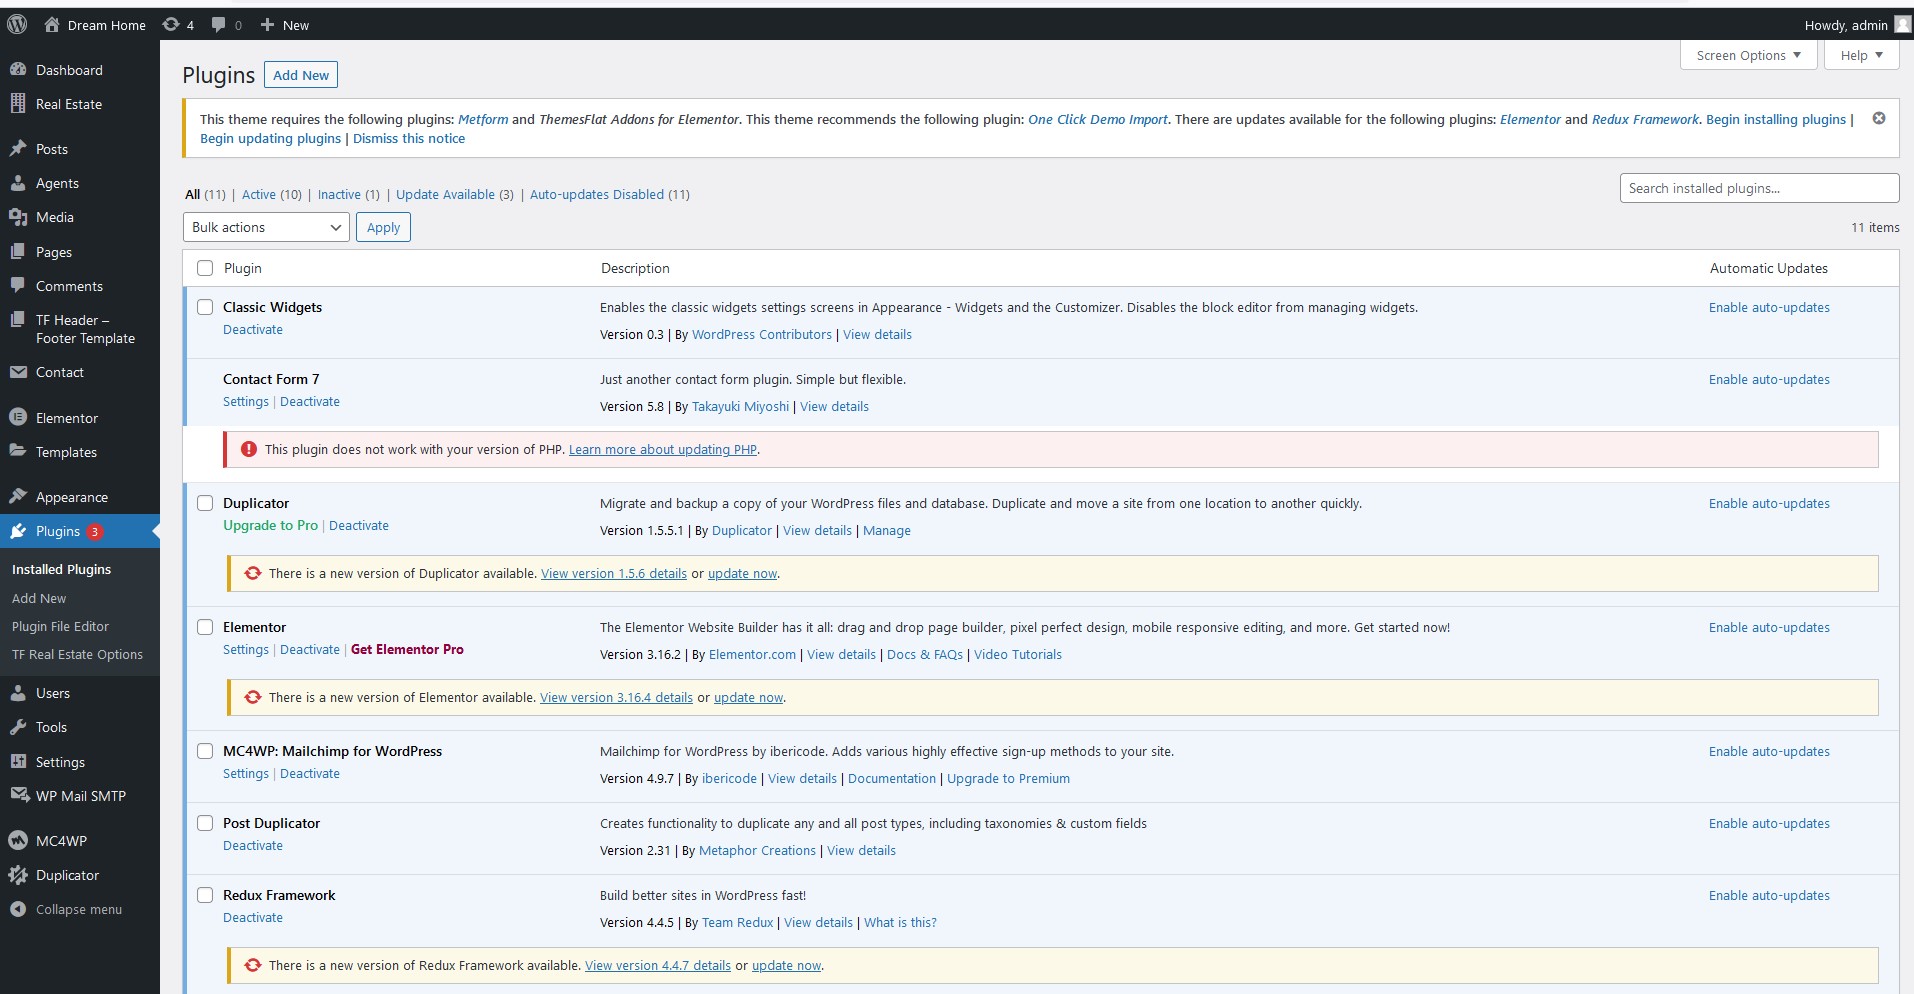Check the Classic Widgets checkbox

205,307
